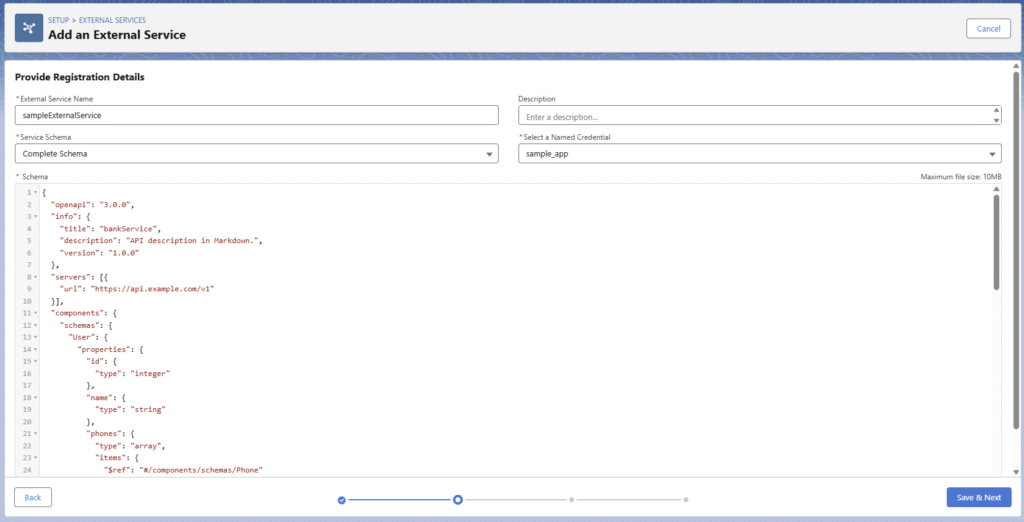The image size is (1024, 522).
Task: Fold the "servers" array on line 8
Action: (x=36, y=276)
